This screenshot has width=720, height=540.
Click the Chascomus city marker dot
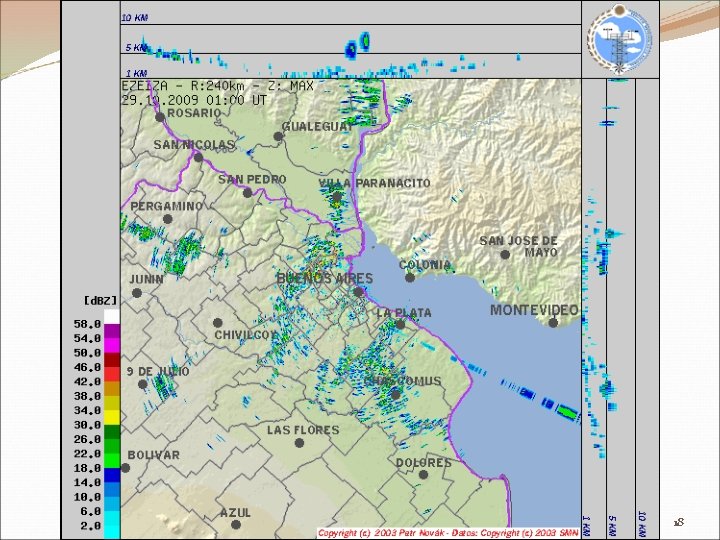point(395,394)
